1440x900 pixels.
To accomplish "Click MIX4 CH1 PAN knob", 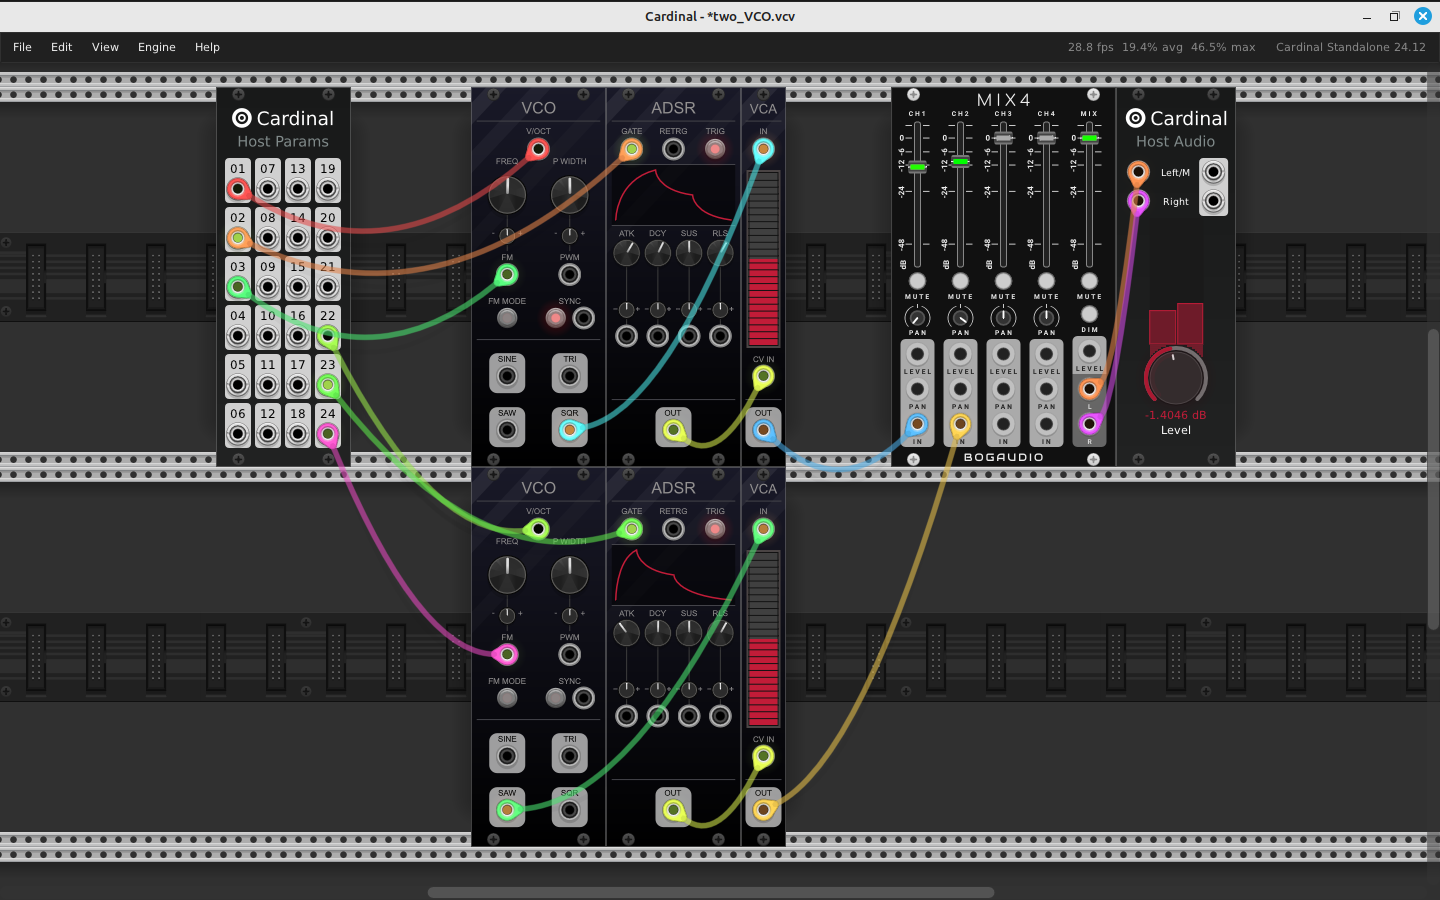I will (x=917, y=318).
